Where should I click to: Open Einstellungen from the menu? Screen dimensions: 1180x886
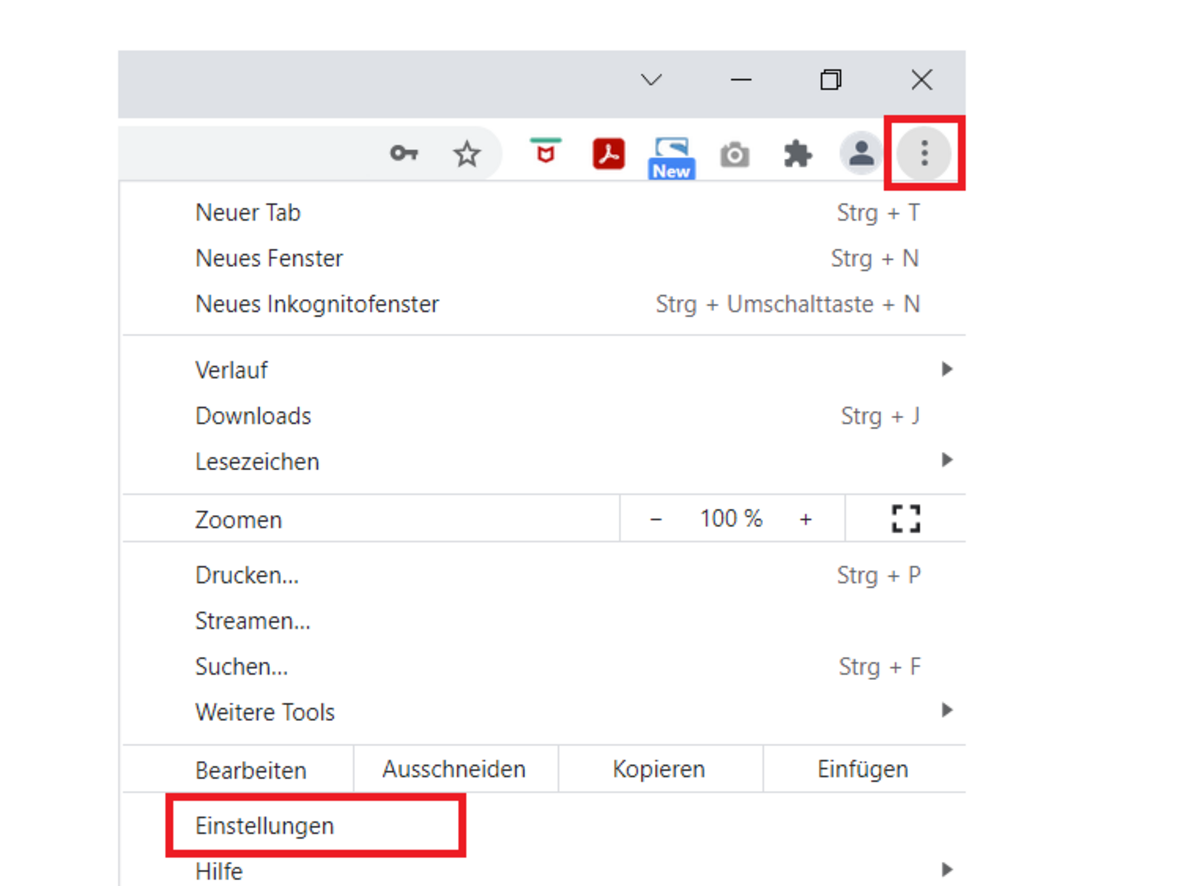click(265, 826)
